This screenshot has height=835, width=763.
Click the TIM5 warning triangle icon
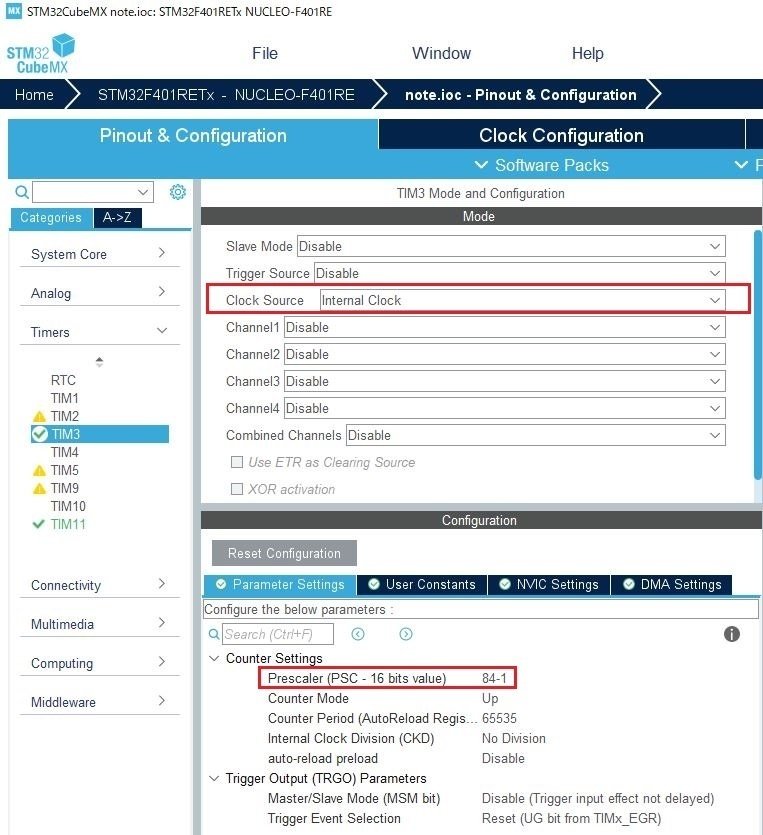point(39,471)
